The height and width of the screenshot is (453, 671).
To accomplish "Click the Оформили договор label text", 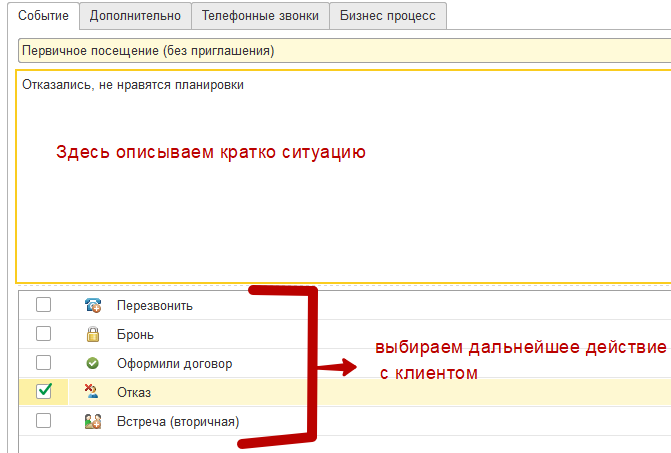I will (x=174, y=363).
